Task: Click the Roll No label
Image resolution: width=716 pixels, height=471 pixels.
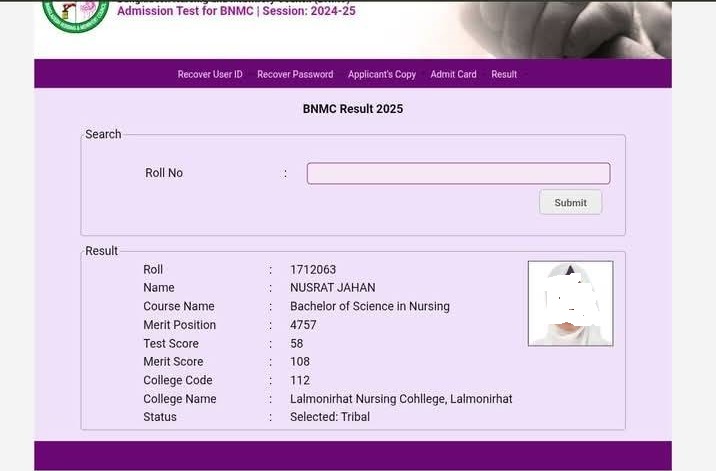Action: (164, 173)
